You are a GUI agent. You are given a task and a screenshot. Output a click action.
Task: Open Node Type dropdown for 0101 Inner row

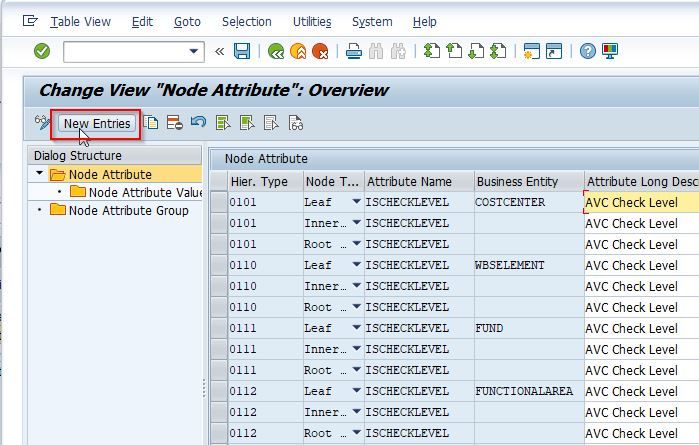tap(357, 222)
